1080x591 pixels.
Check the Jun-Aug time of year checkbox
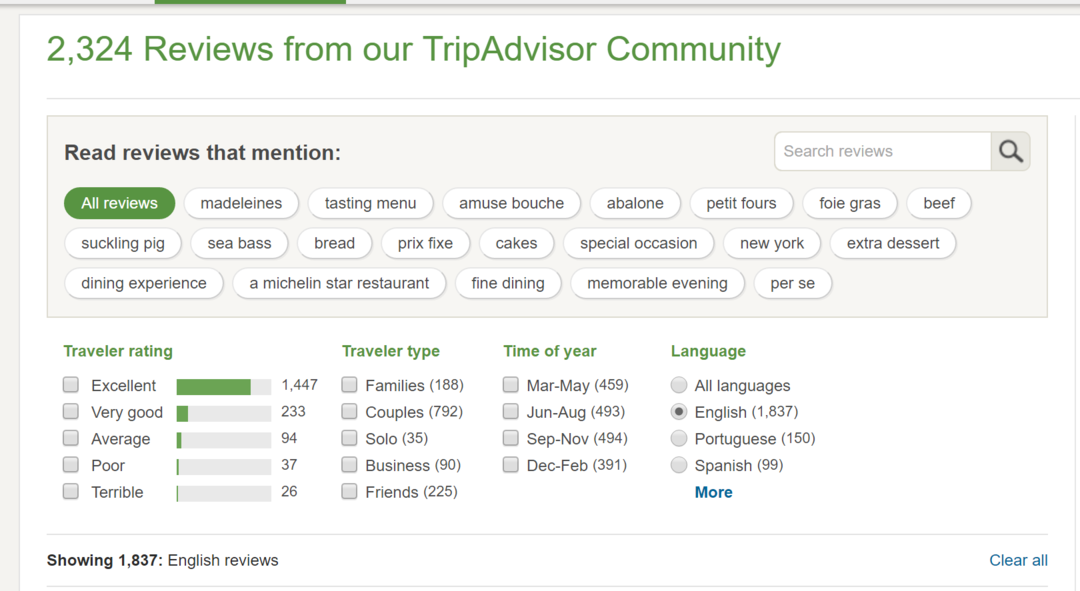point(510,411)
